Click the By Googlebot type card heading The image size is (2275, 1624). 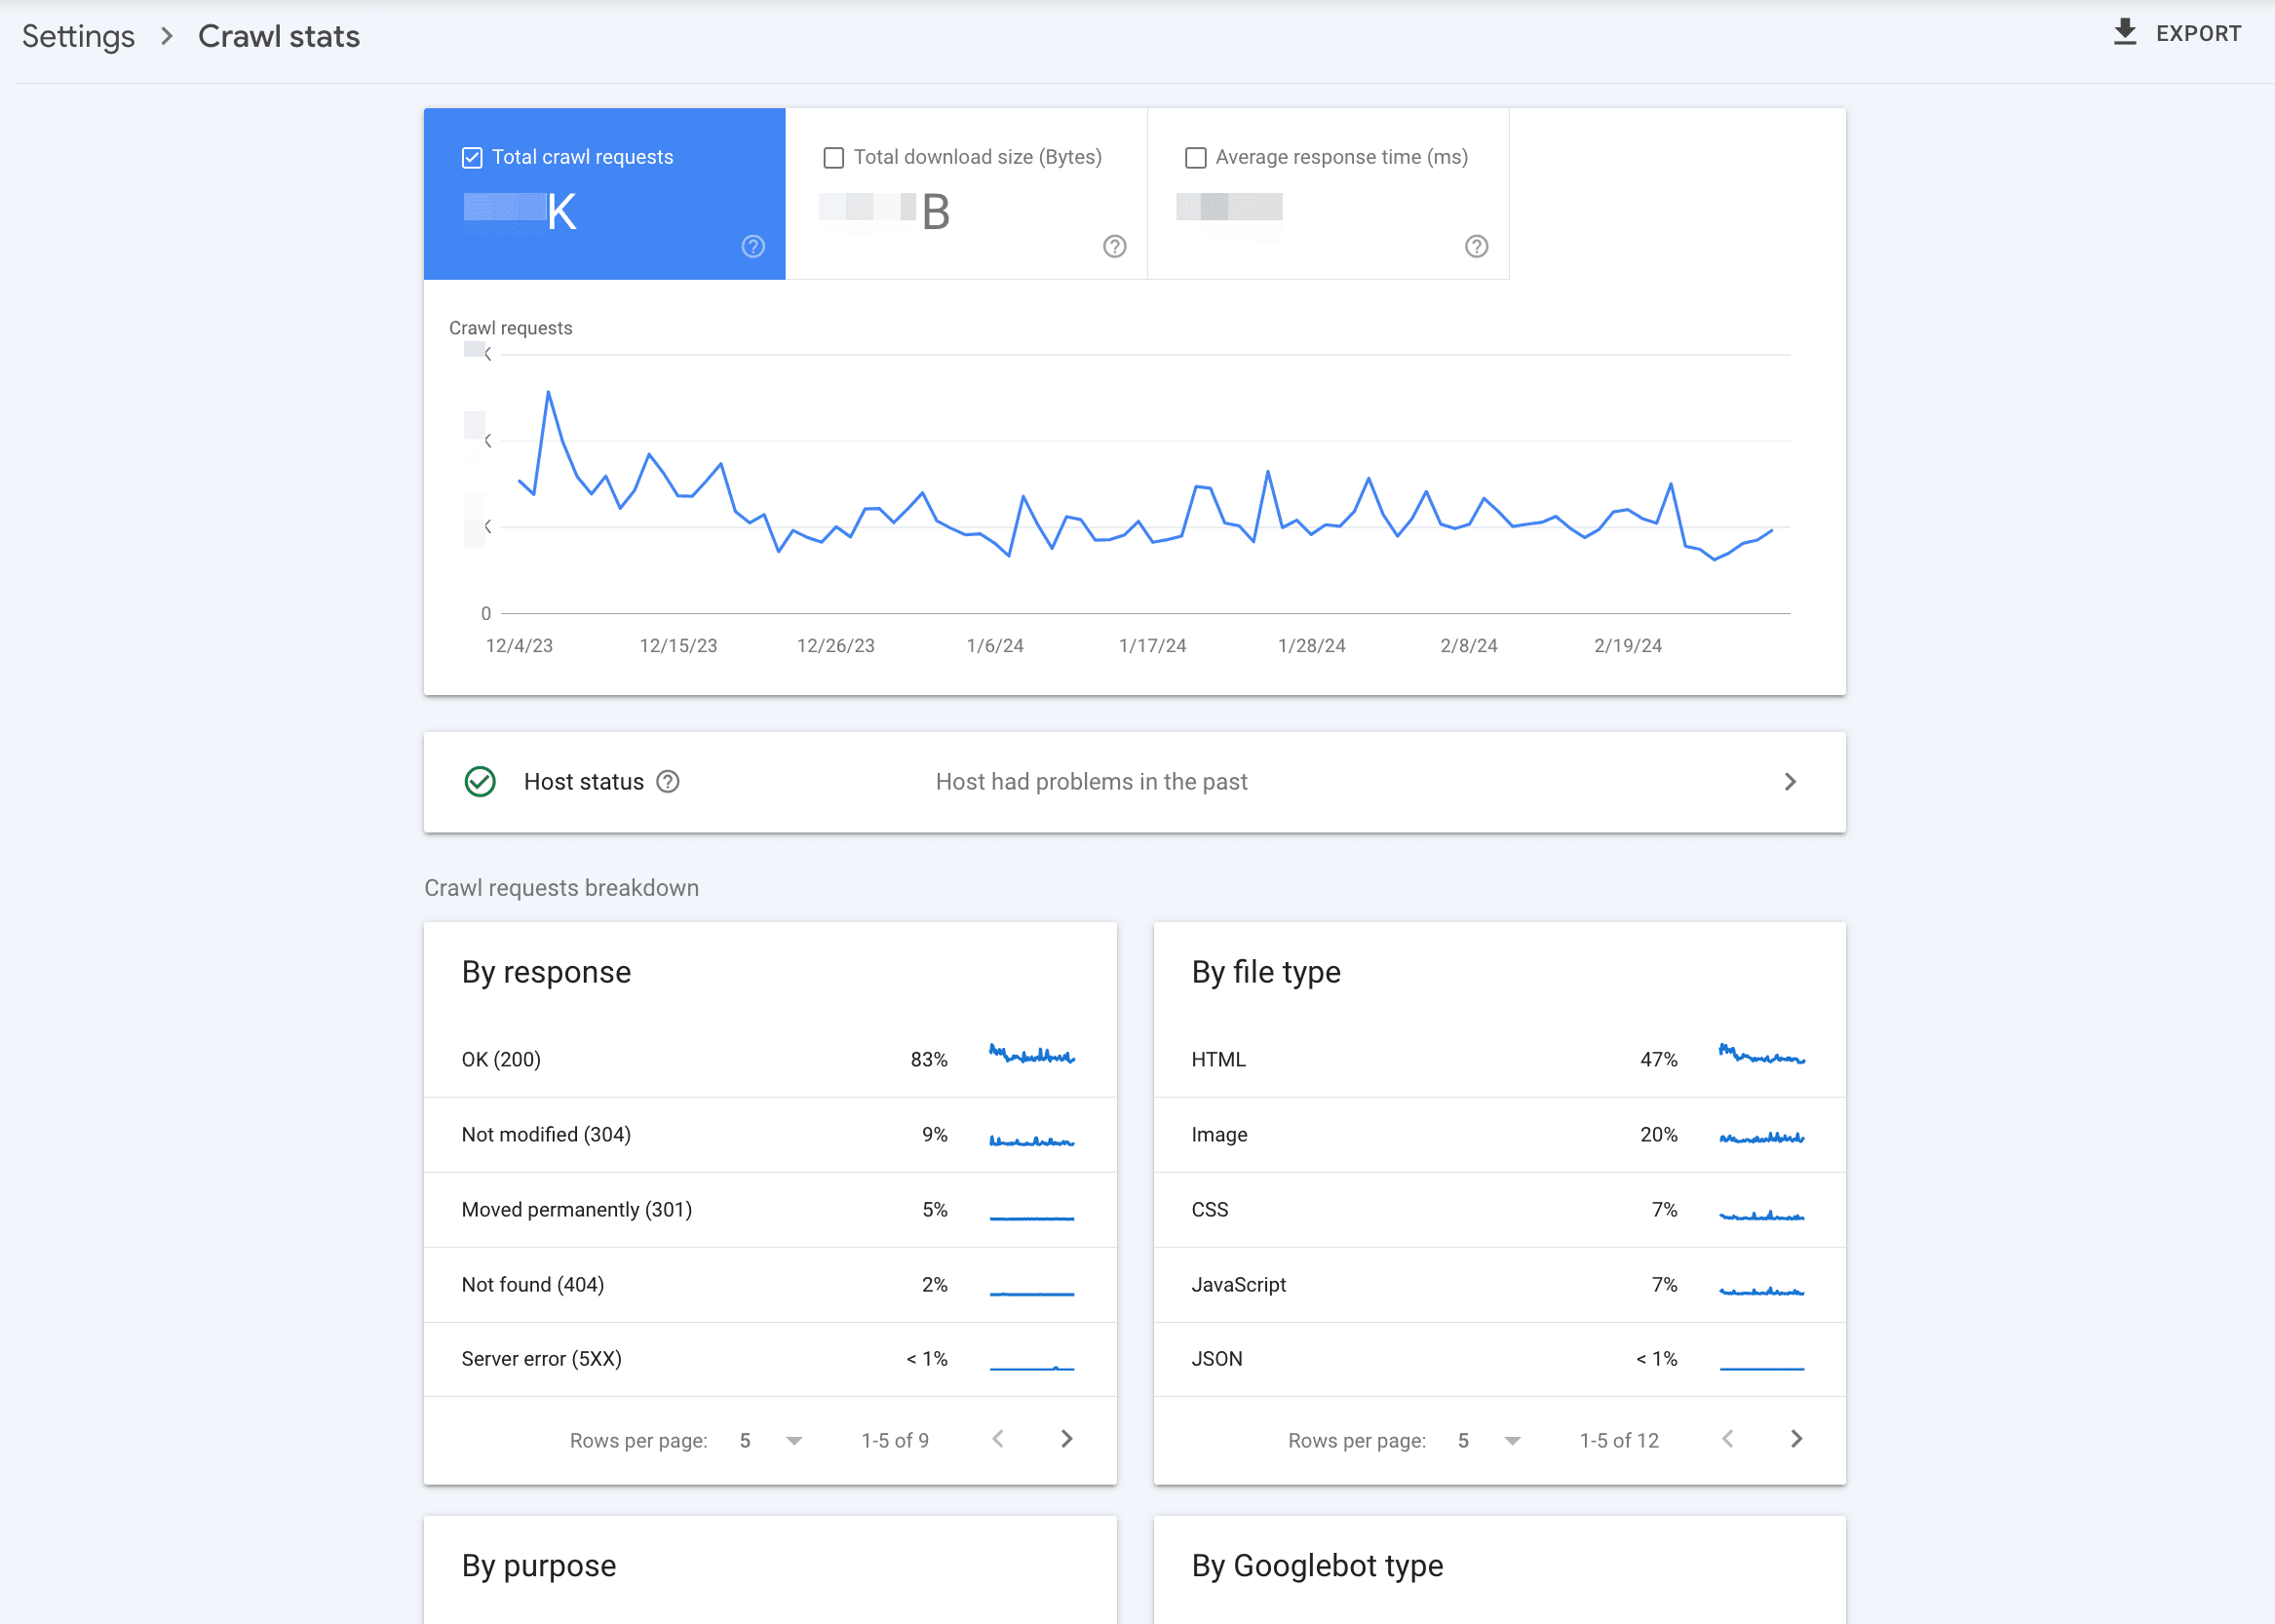pos(1317,1566)
